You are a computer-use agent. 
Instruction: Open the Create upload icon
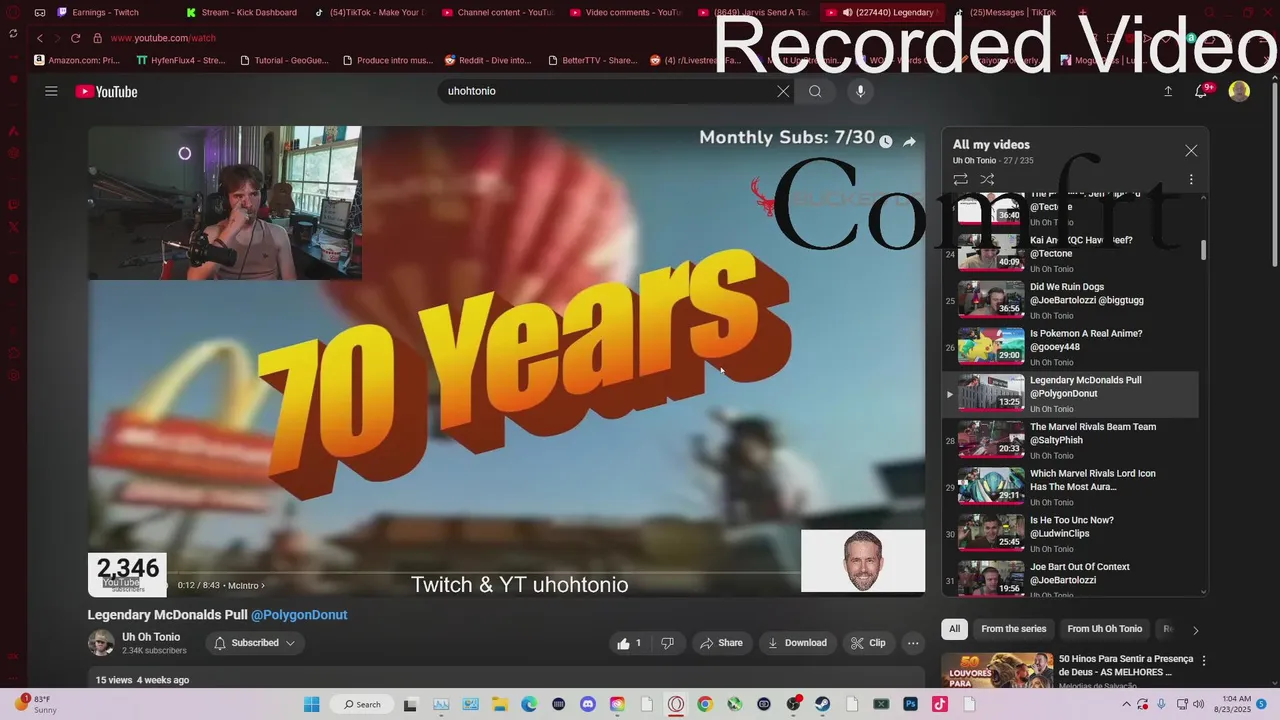click(1168, 91)
